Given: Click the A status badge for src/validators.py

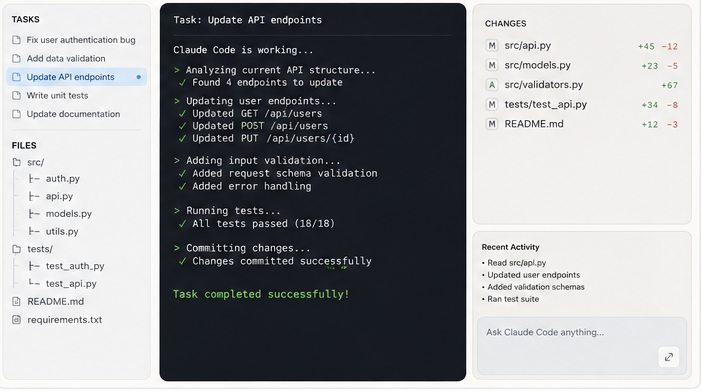Looking at the screenshot, I should [x=492, y=85].
